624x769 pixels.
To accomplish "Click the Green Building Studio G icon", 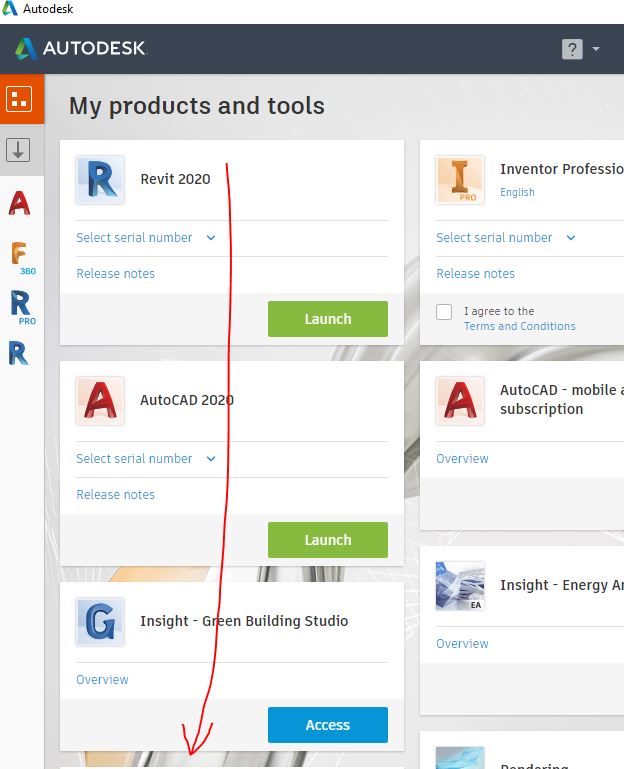I will coord(100,621).
